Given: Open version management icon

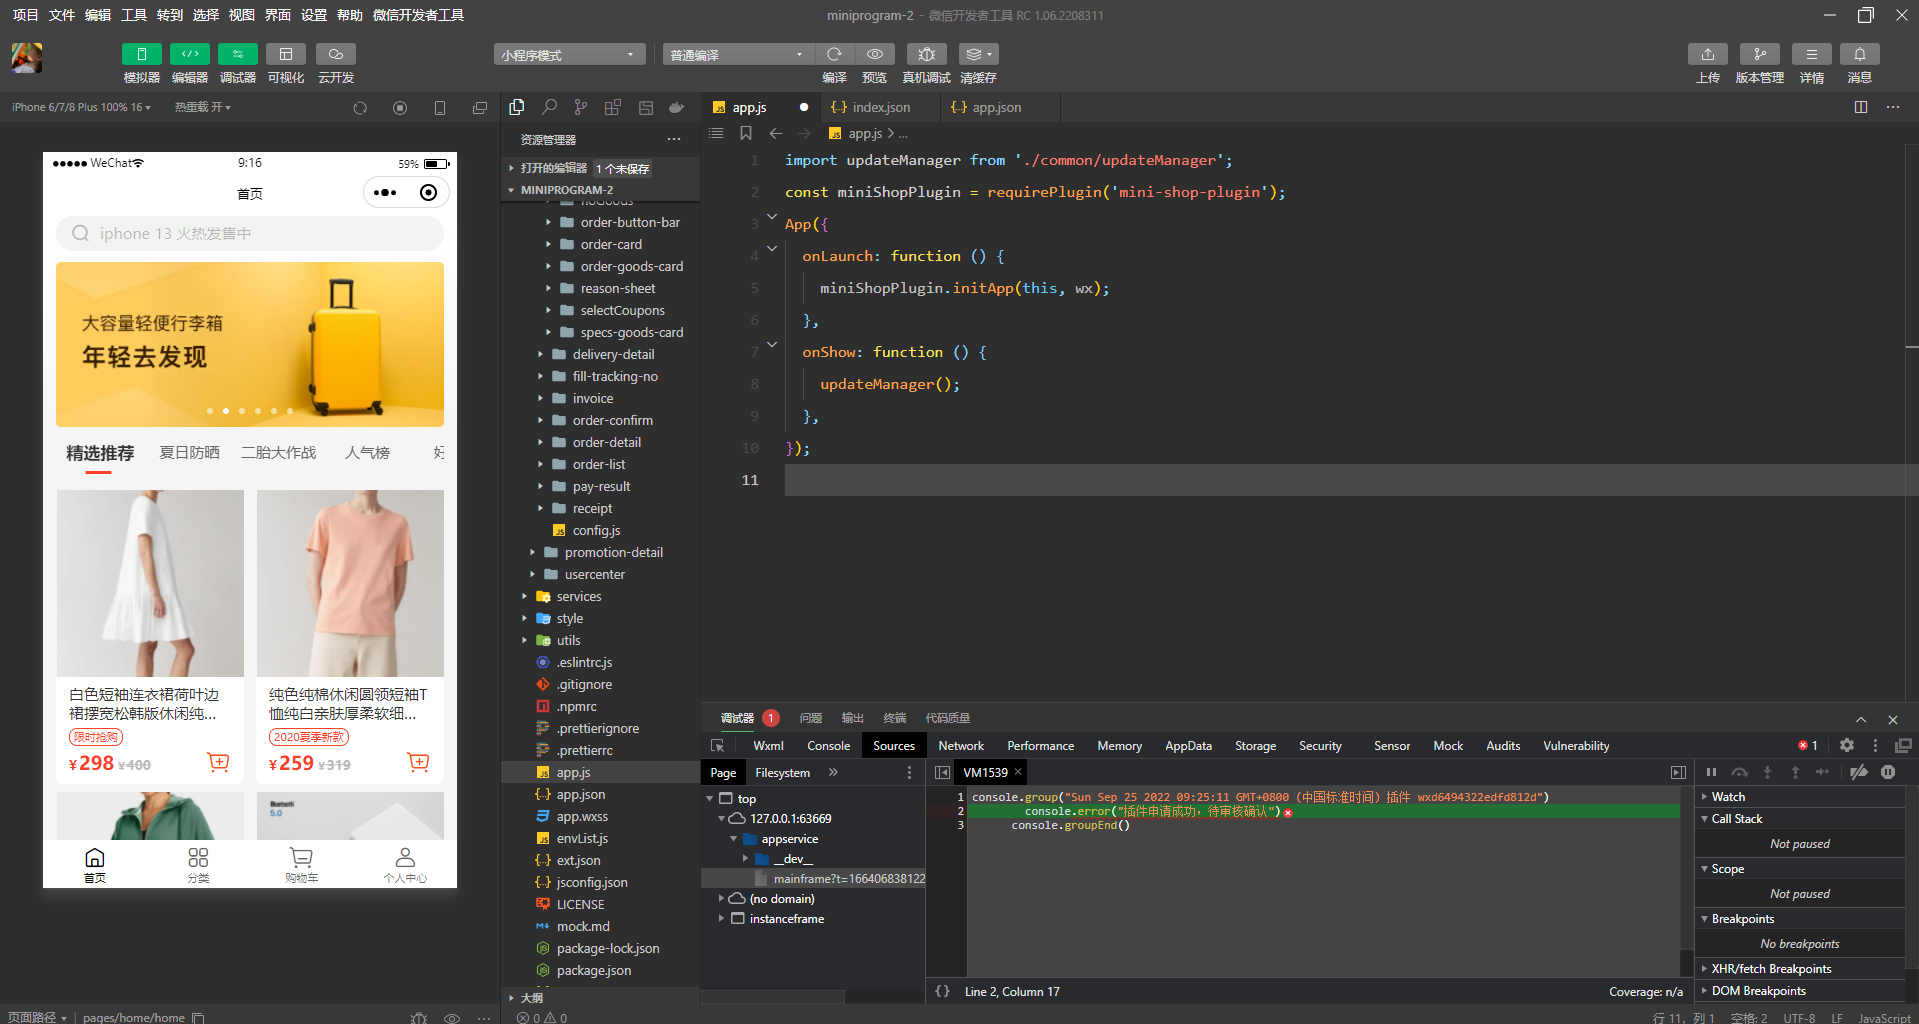Looking at the screenshot, I should click(1759, 54).
